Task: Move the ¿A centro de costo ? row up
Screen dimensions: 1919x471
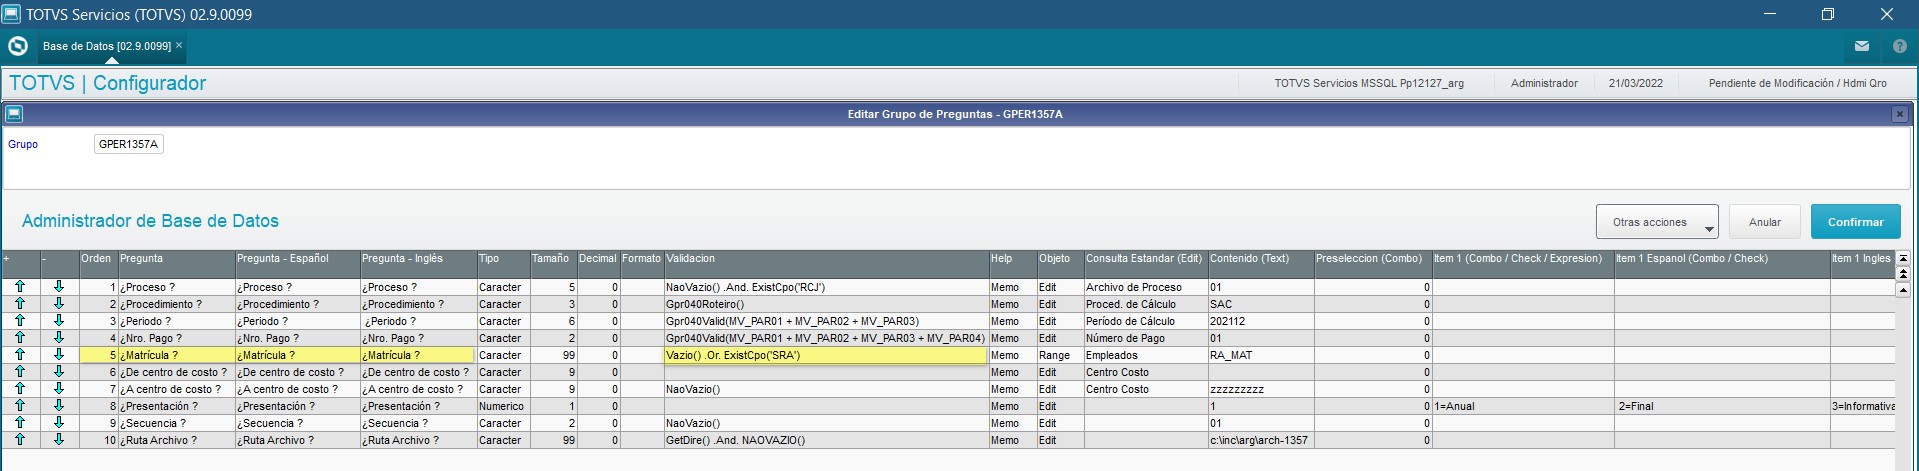Action: point(20,389)
